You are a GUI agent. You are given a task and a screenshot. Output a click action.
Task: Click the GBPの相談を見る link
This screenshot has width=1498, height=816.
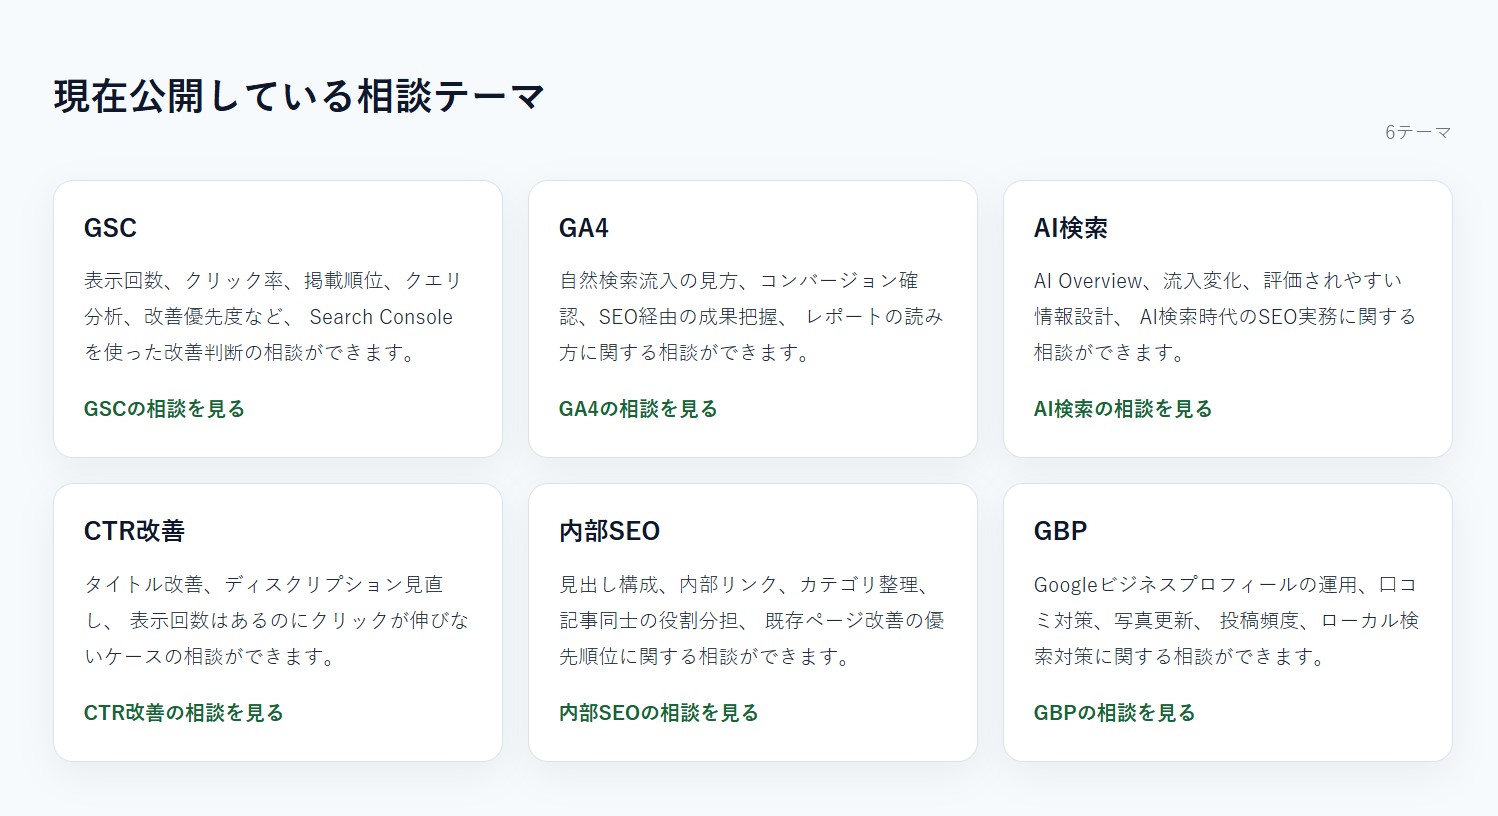coord(1114,713)
